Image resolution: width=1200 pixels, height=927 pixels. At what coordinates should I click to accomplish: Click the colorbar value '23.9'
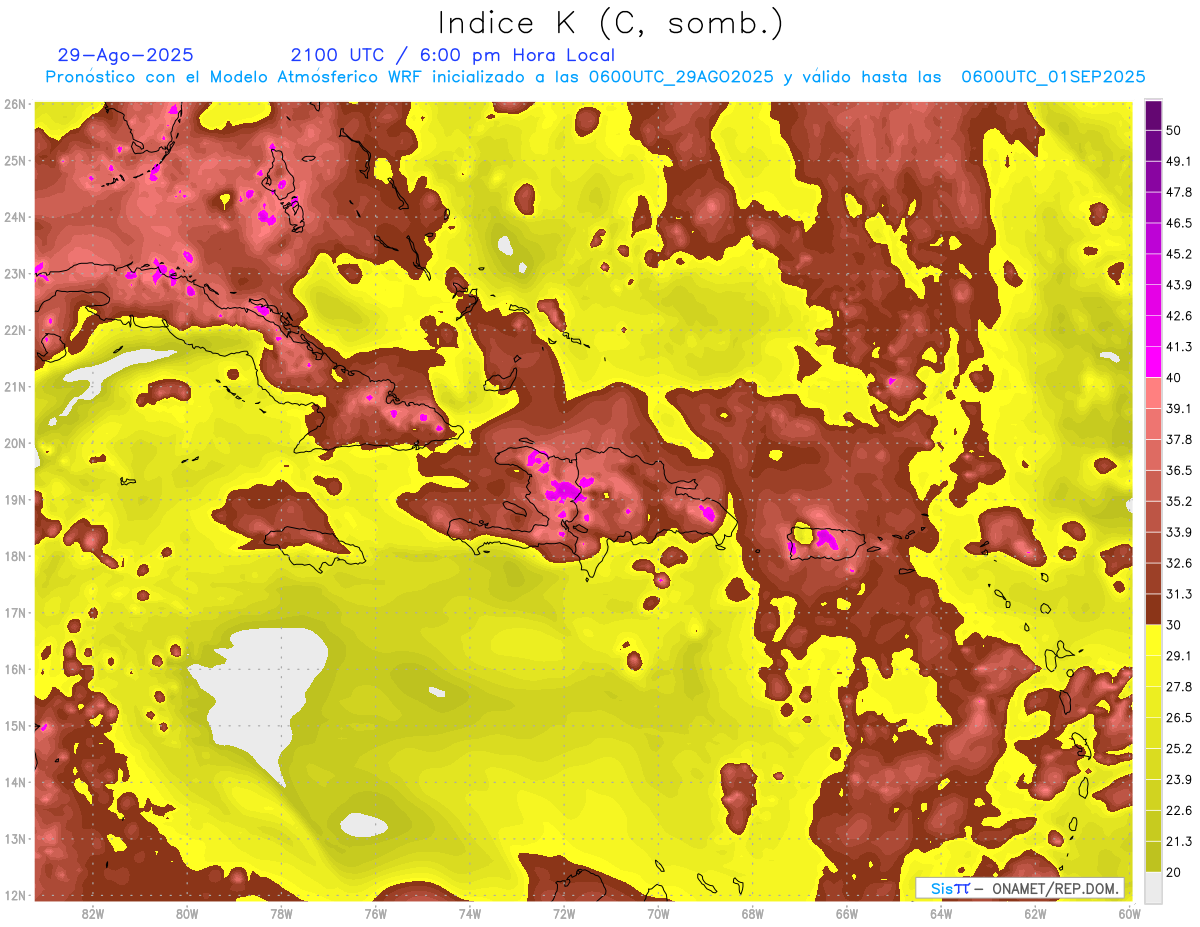coord(1178,780)
